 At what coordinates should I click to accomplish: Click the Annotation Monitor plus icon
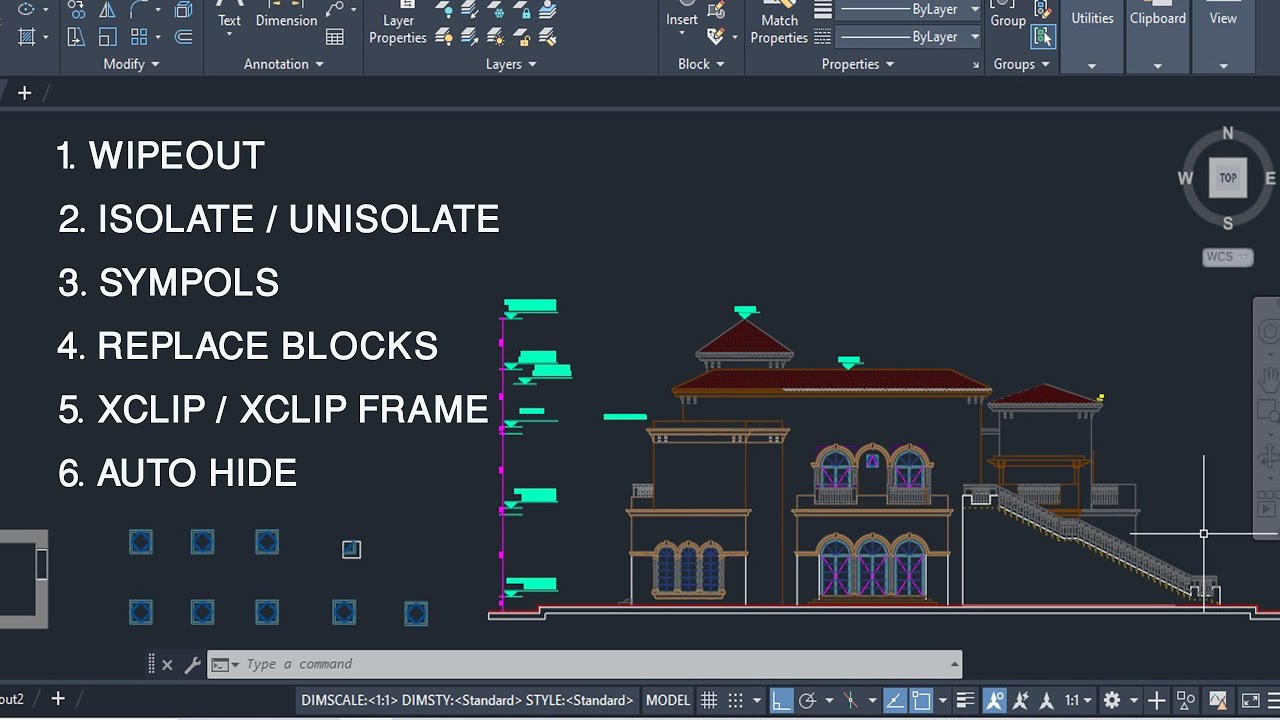click(x=1157, y=700)
